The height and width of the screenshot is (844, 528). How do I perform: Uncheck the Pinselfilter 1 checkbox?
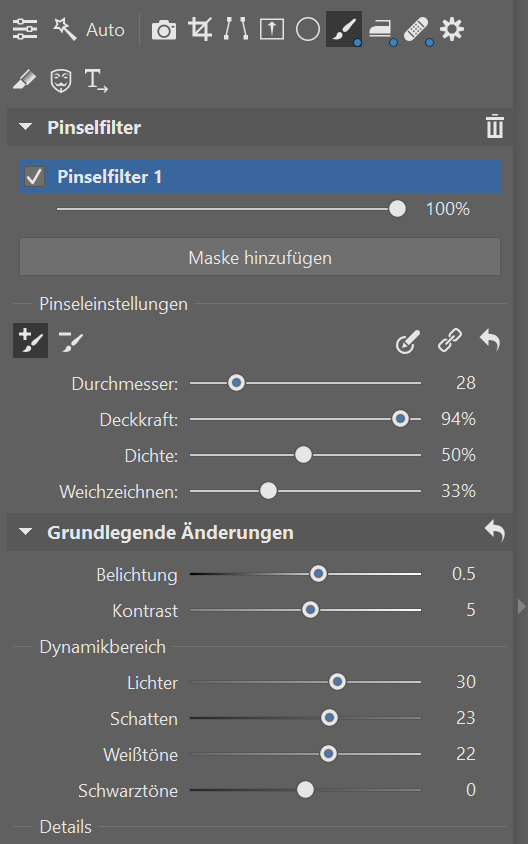click(x=34, y=177)
